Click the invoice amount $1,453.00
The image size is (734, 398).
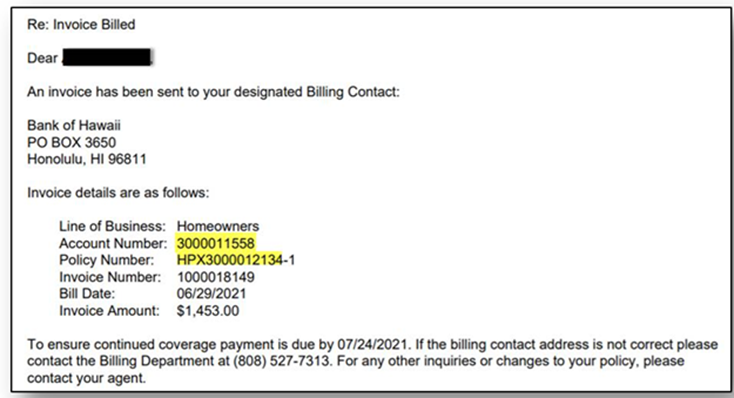[x=208, y=310]
